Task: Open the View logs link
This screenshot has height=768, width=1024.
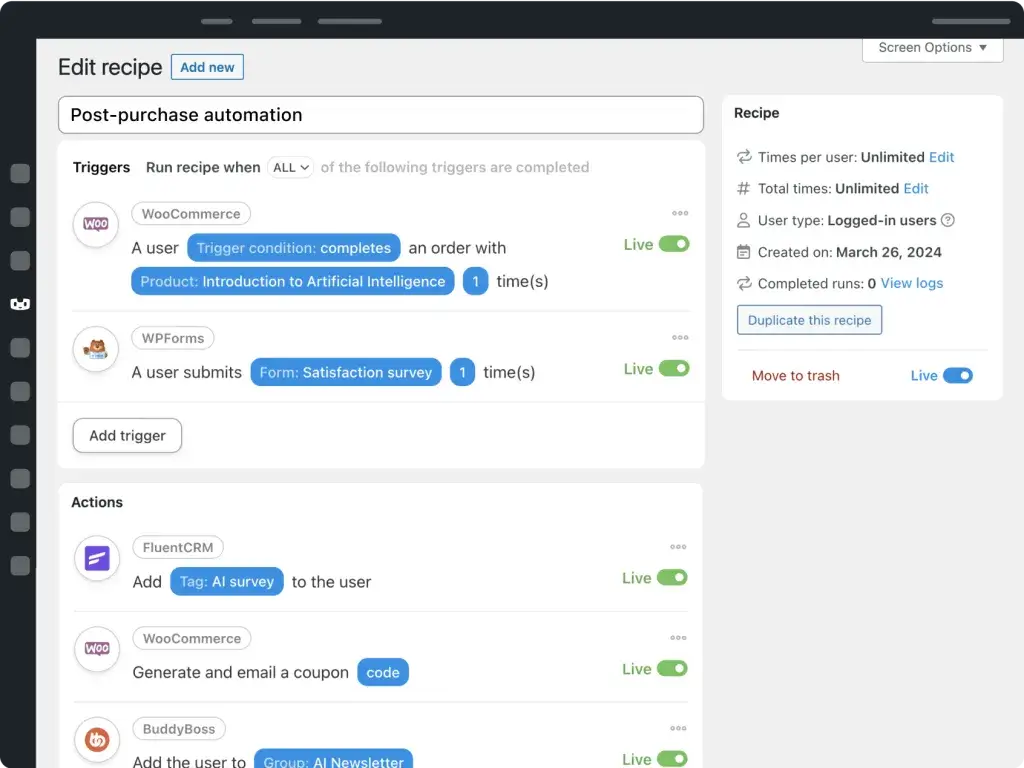Action: click(x=912, y=283)
